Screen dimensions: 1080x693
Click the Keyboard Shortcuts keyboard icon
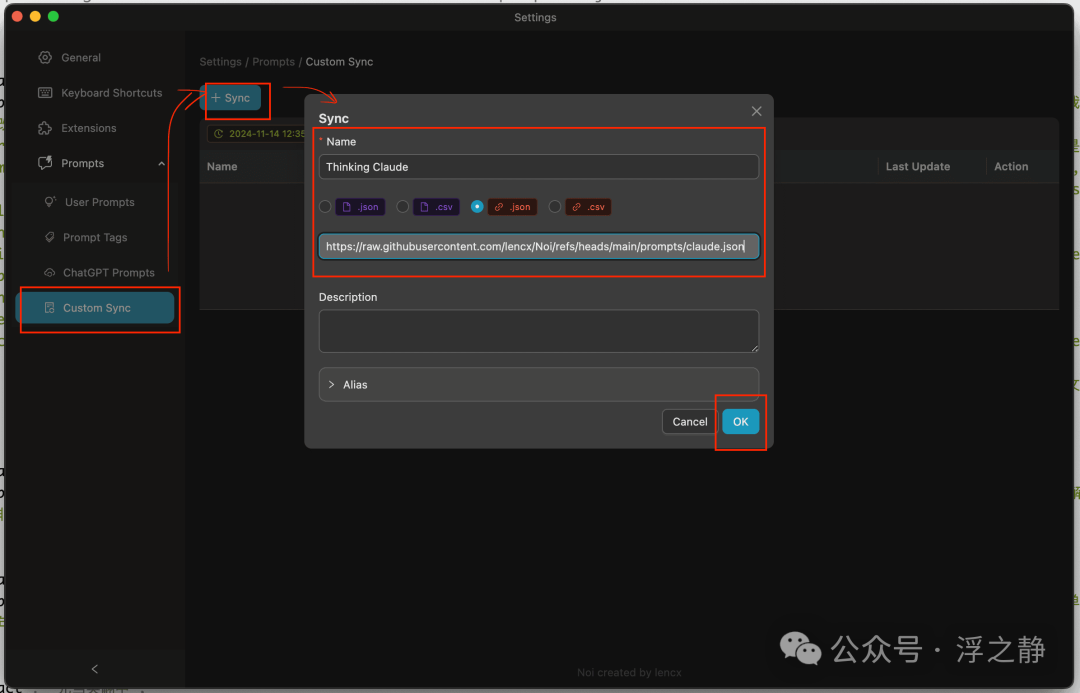45,93
